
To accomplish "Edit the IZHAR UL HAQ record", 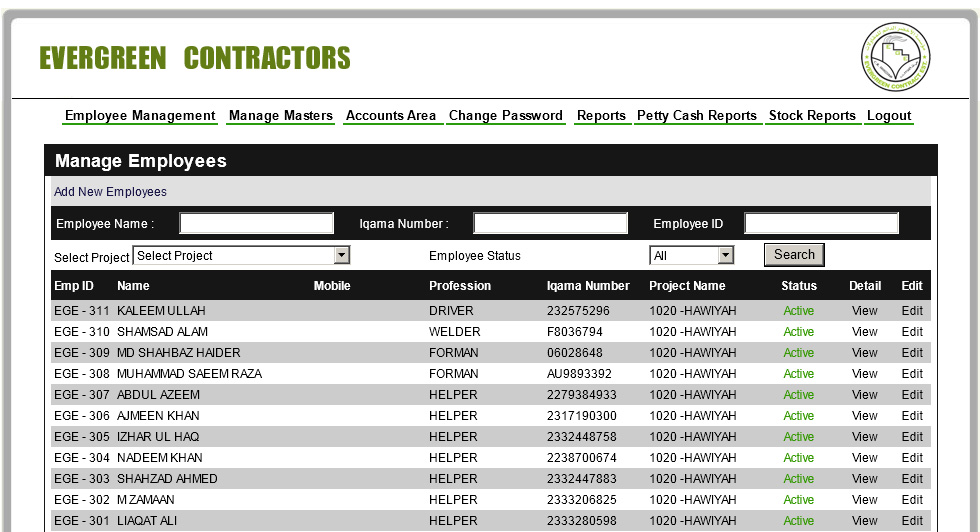I will pos(912,437).
